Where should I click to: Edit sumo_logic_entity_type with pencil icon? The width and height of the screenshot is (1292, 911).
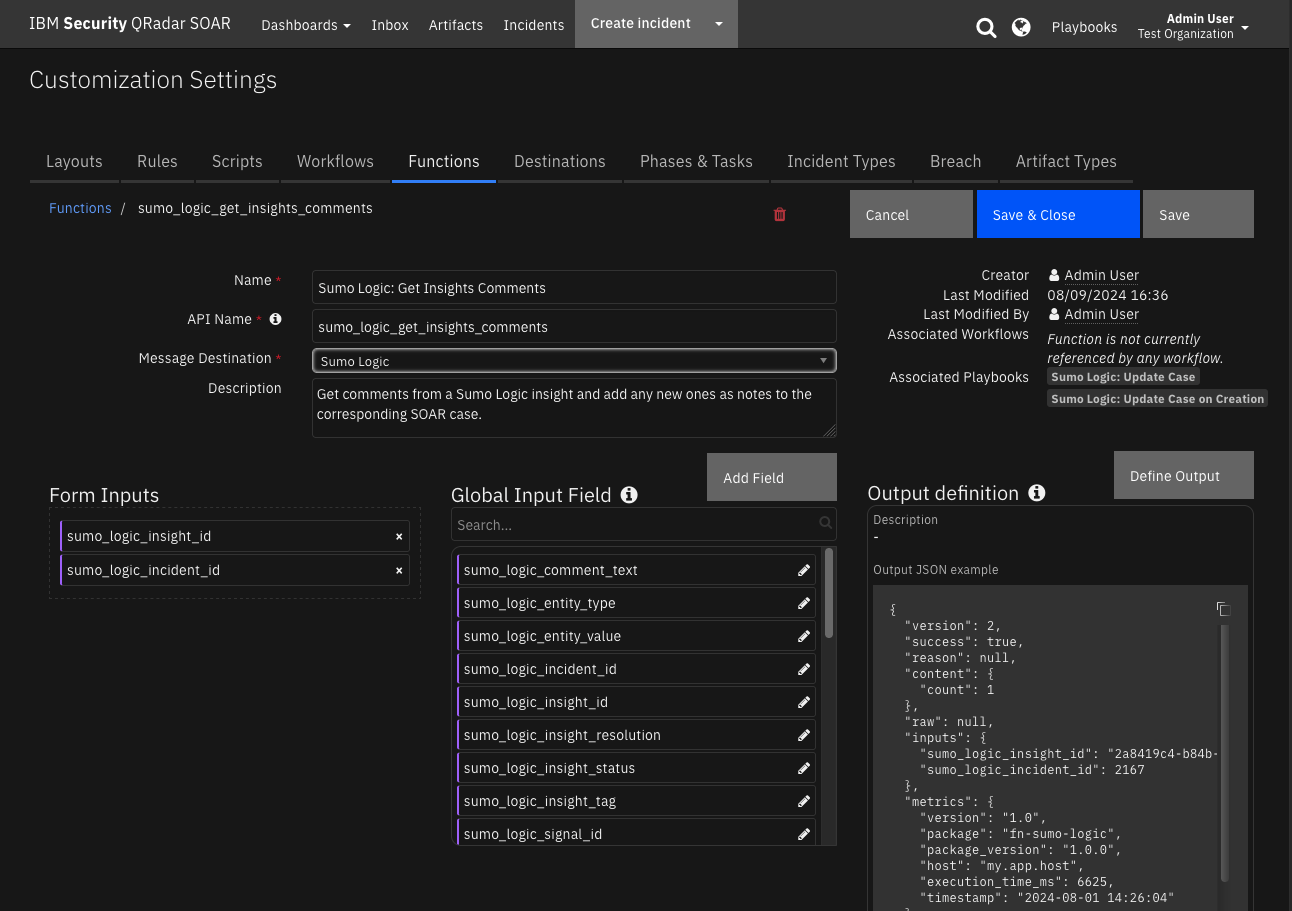[804, 603]
